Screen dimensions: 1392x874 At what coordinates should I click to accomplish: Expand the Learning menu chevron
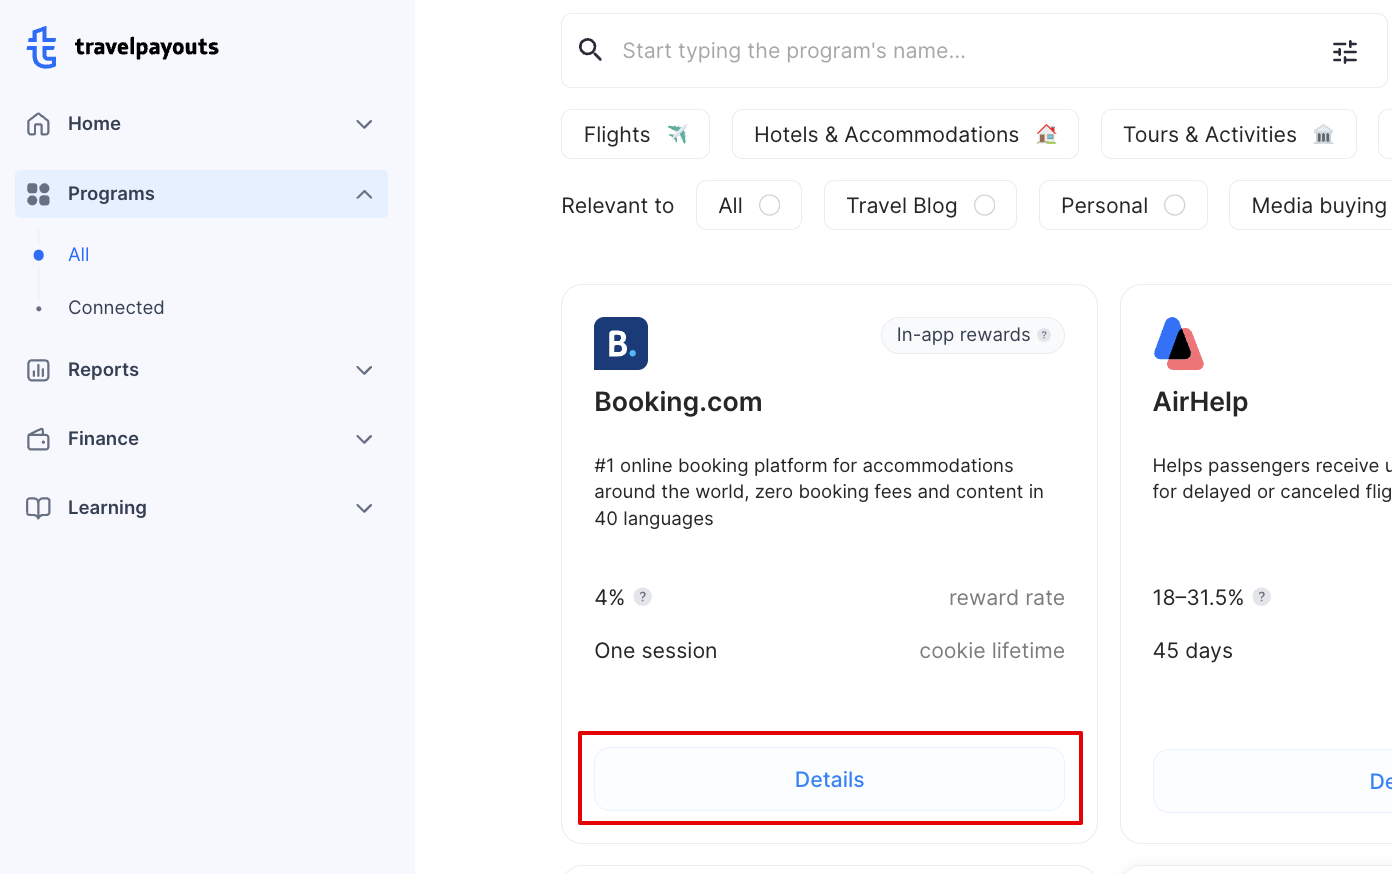[364, 508]
